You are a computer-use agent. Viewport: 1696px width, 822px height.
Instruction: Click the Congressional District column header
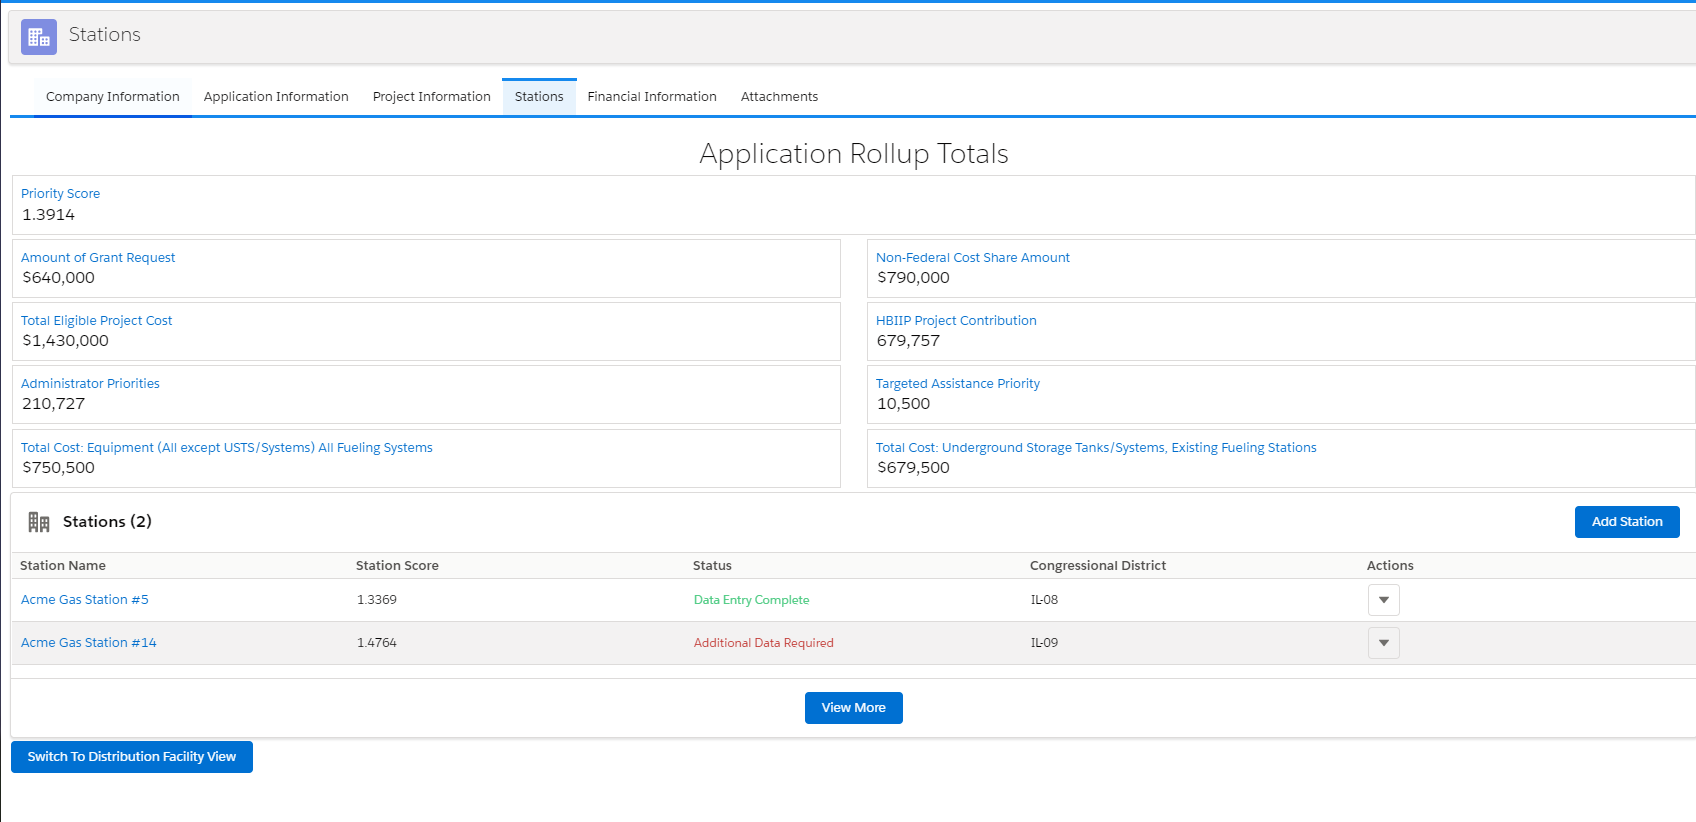(1097, 566)
